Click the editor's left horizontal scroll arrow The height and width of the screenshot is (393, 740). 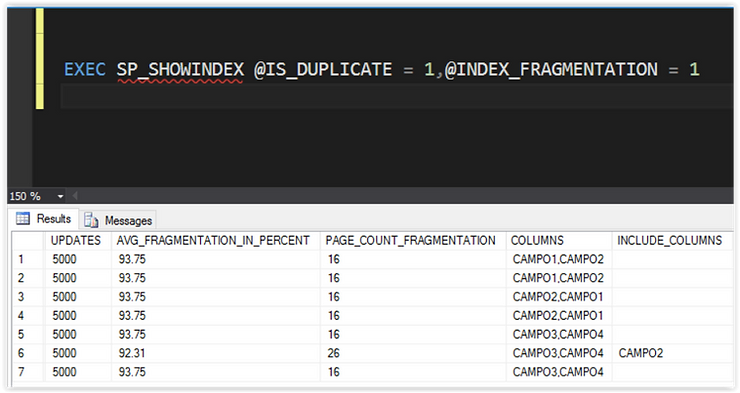tap(75, 195)
